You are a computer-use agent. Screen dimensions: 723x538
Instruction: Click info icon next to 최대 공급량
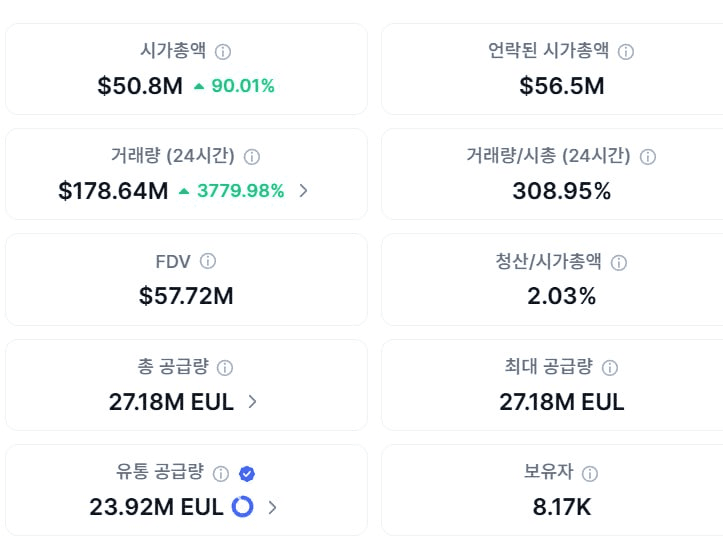click(x=610, y=368)
